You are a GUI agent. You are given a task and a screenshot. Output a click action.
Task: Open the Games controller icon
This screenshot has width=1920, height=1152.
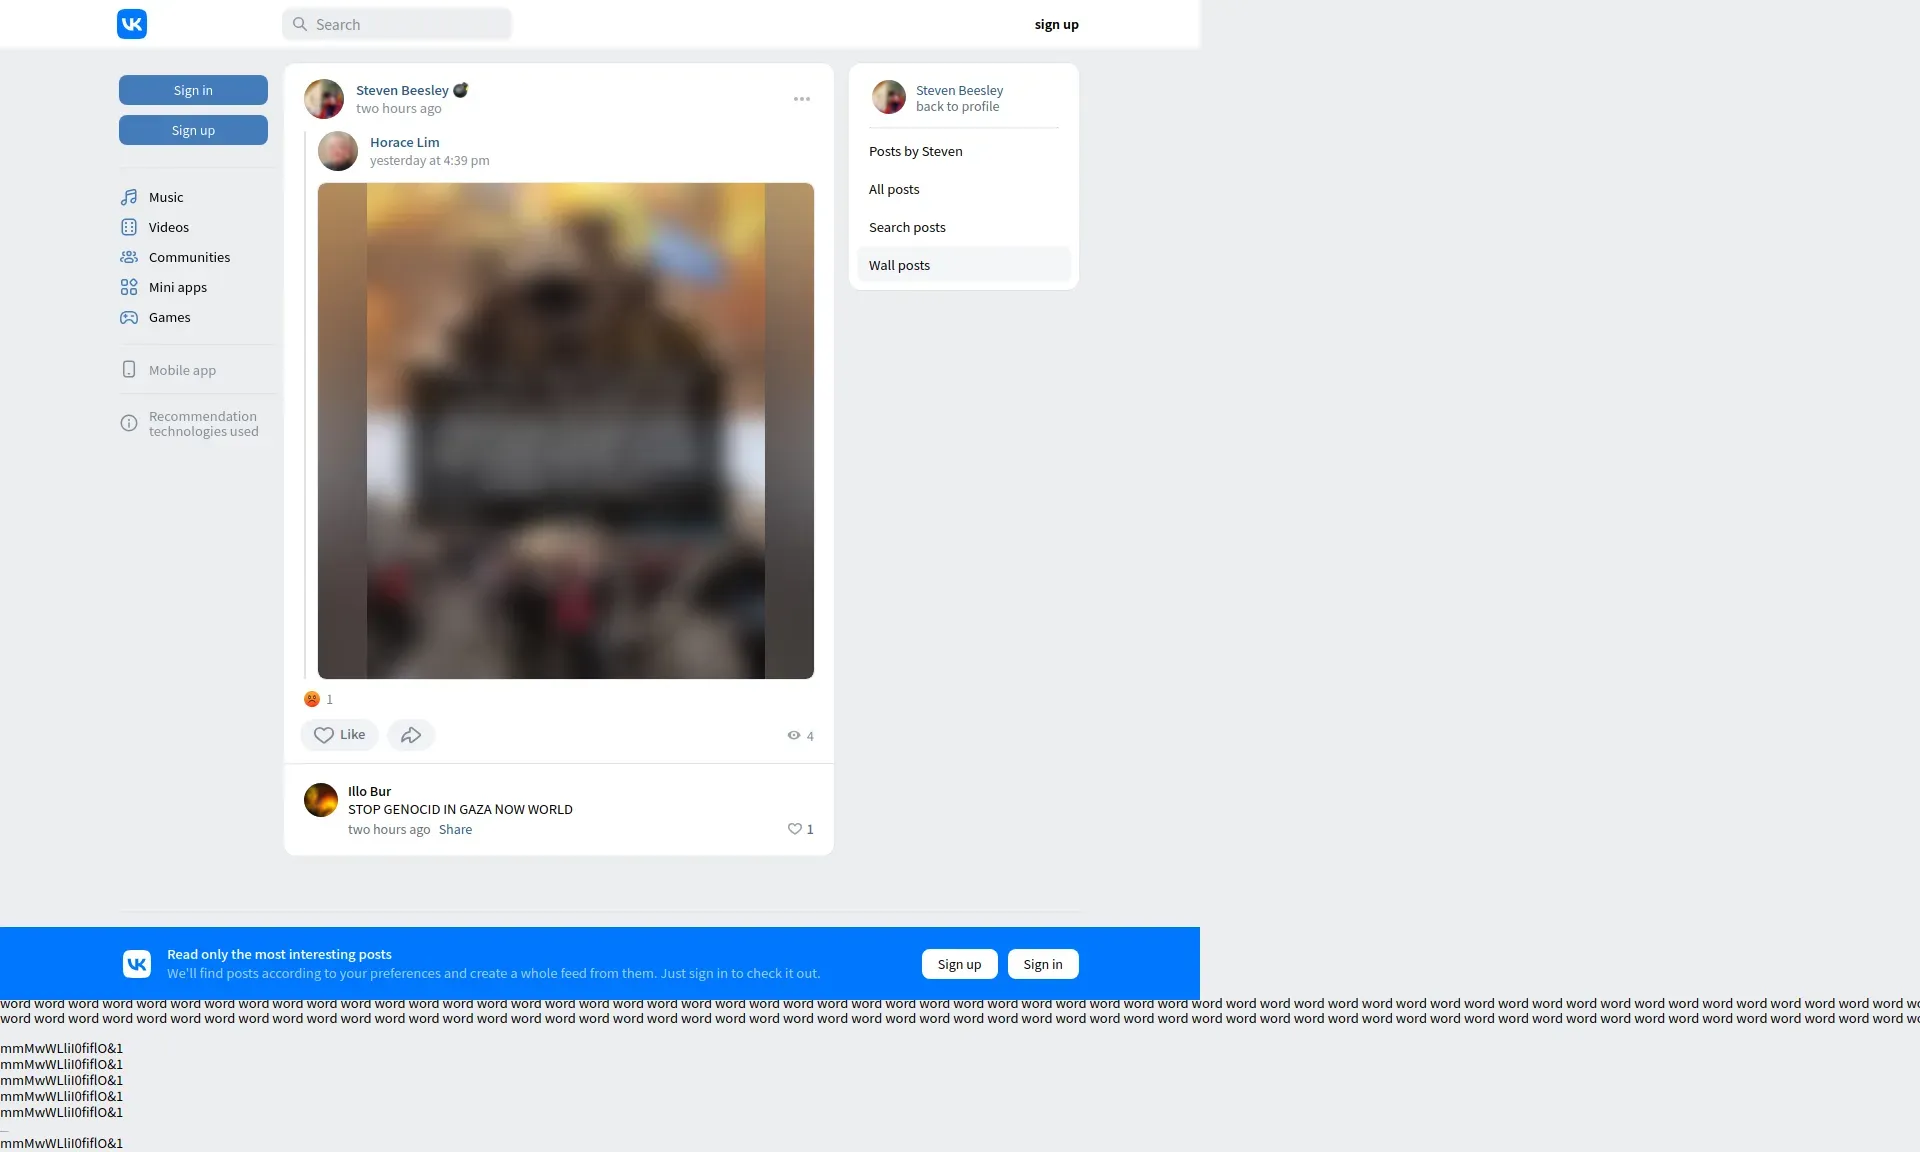click(129, 317)
